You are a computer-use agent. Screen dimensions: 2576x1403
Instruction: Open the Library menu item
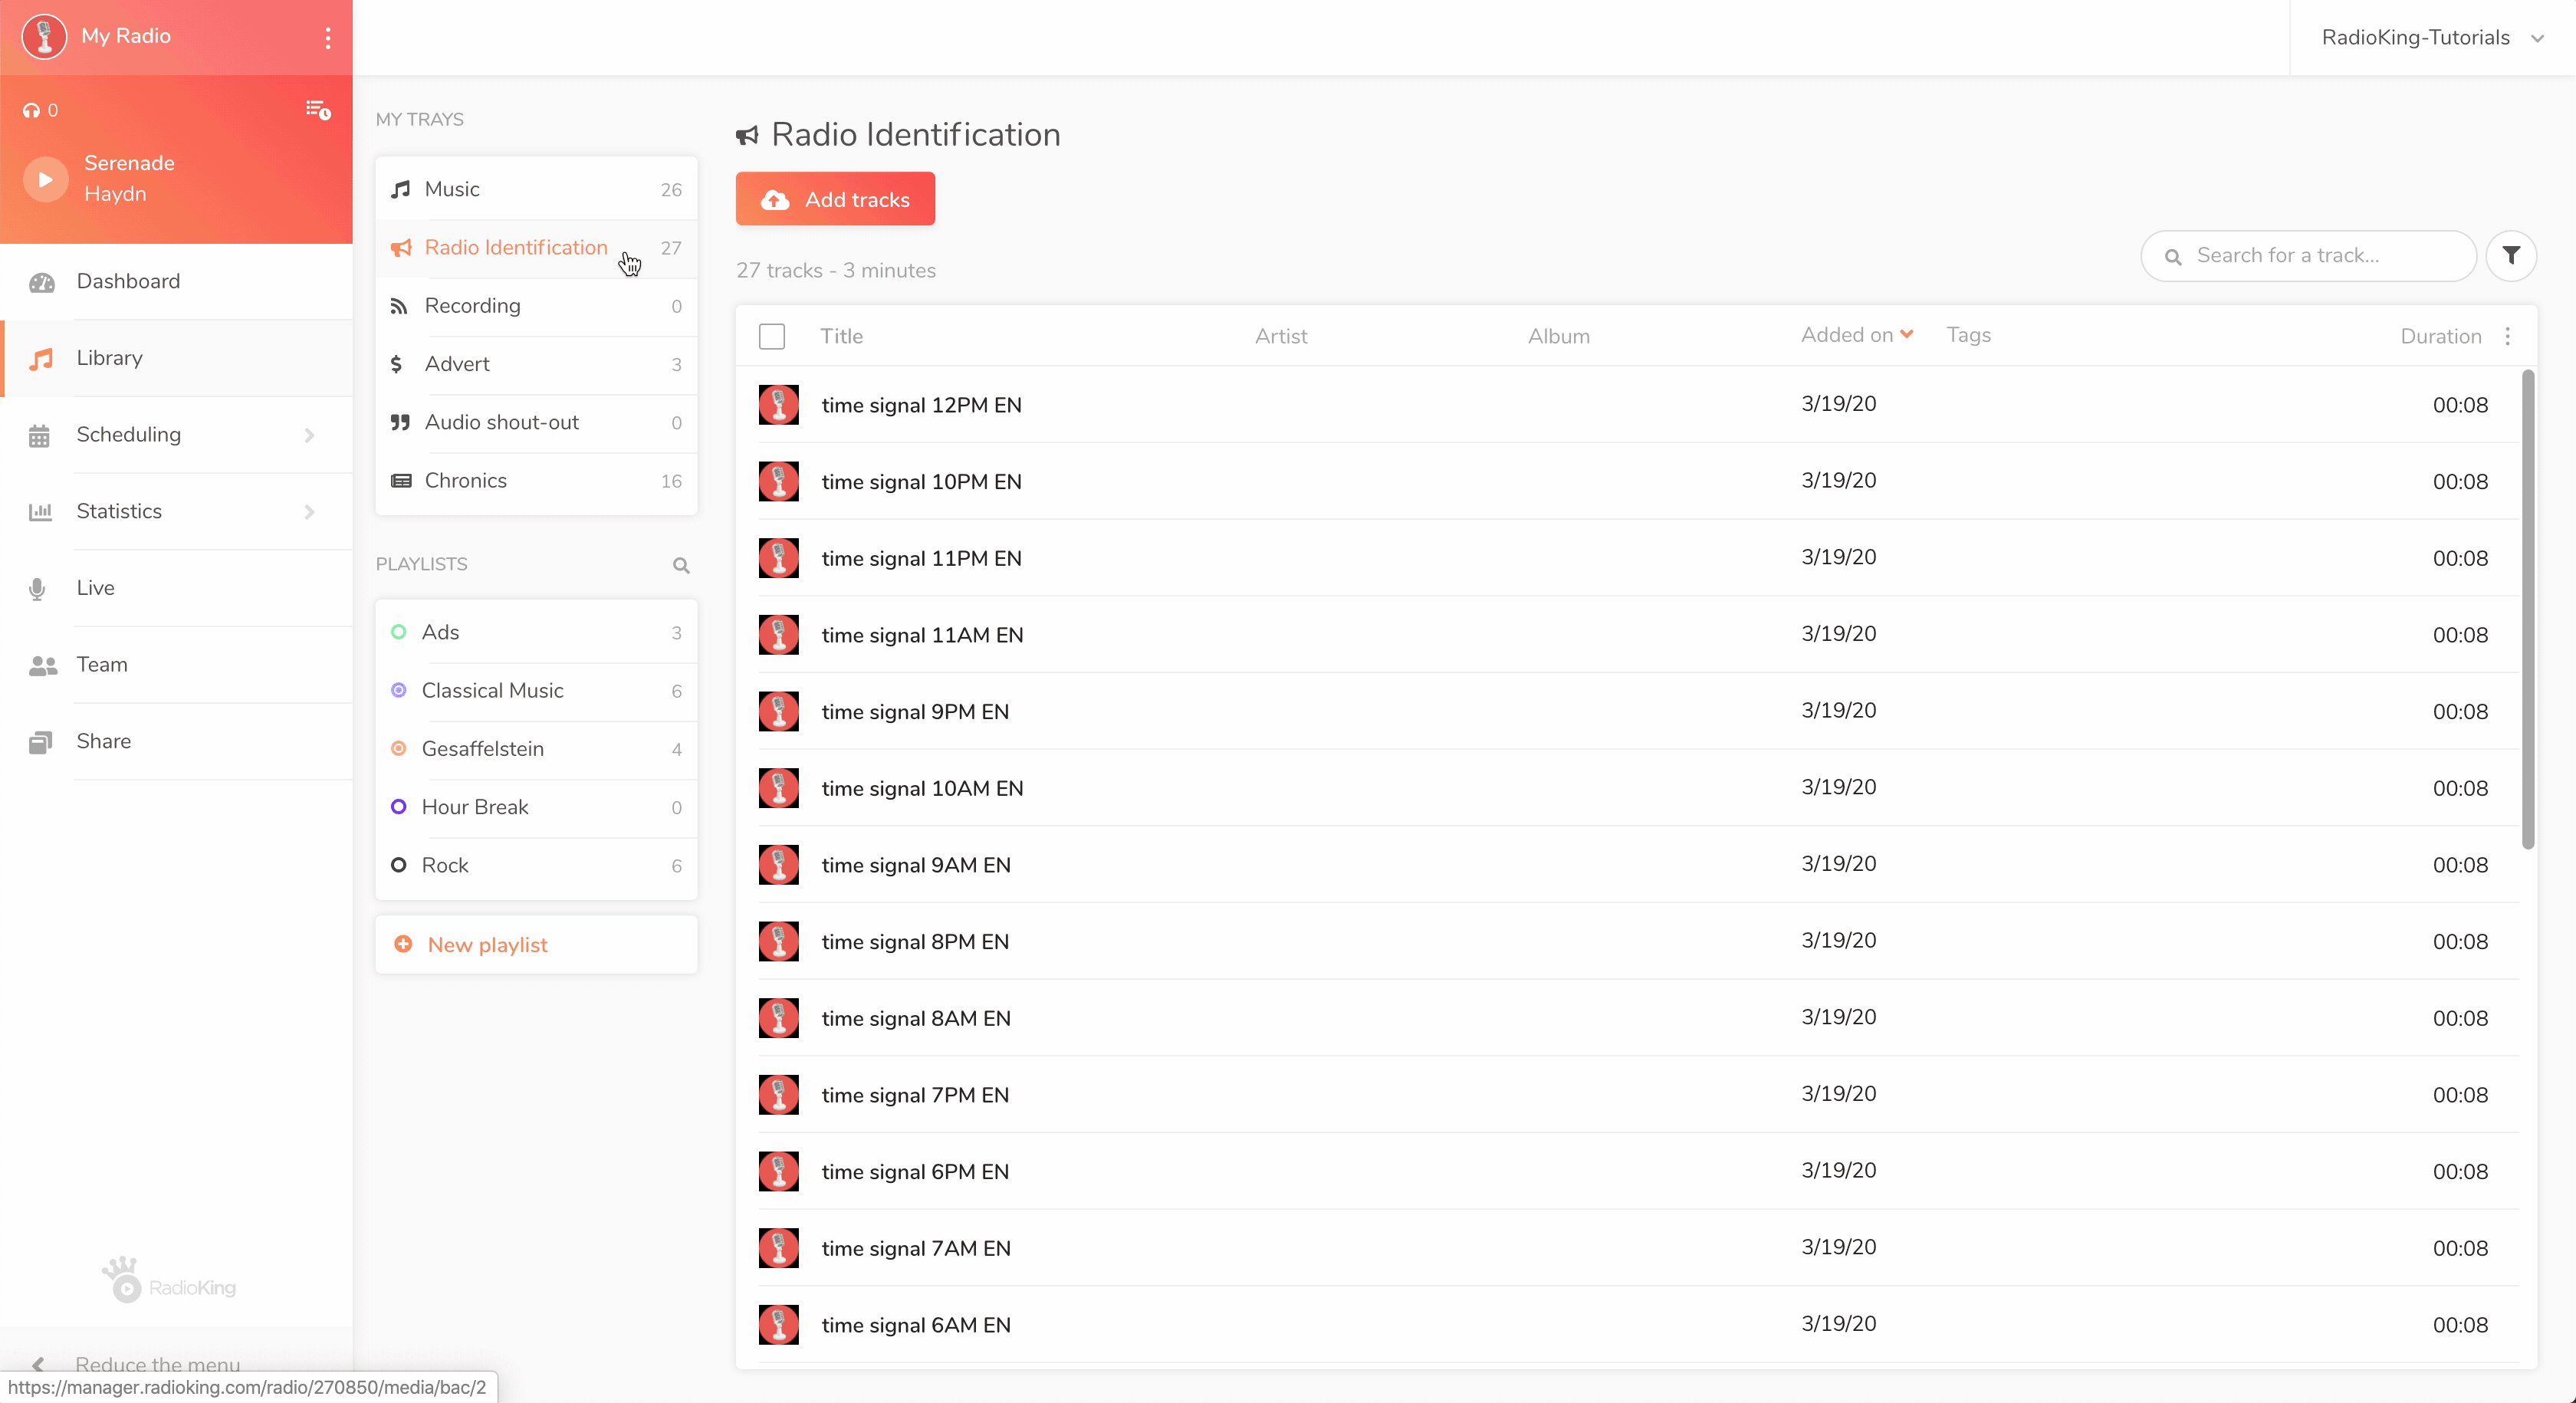pyautogui.click(x=178, y=358)
